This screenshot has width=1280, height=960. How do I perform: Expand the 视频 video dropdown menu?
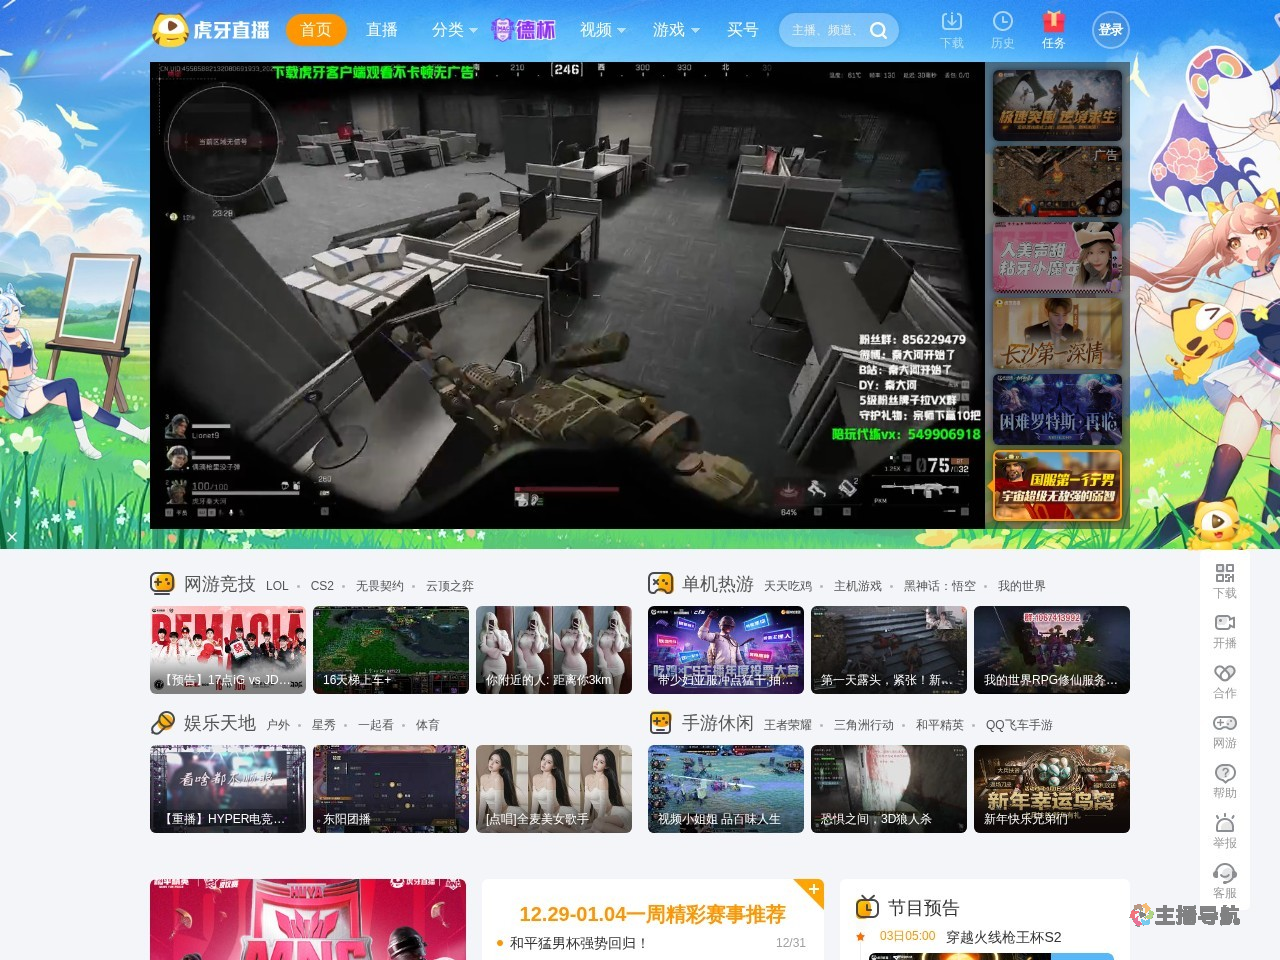point(602,30)
